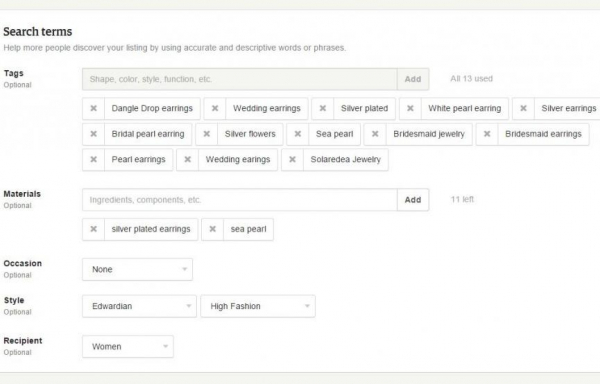The height and width of the screenshot is (384, 600).
Task: Open the High Fashion style dropdown
Action: [x=258, y=306]
